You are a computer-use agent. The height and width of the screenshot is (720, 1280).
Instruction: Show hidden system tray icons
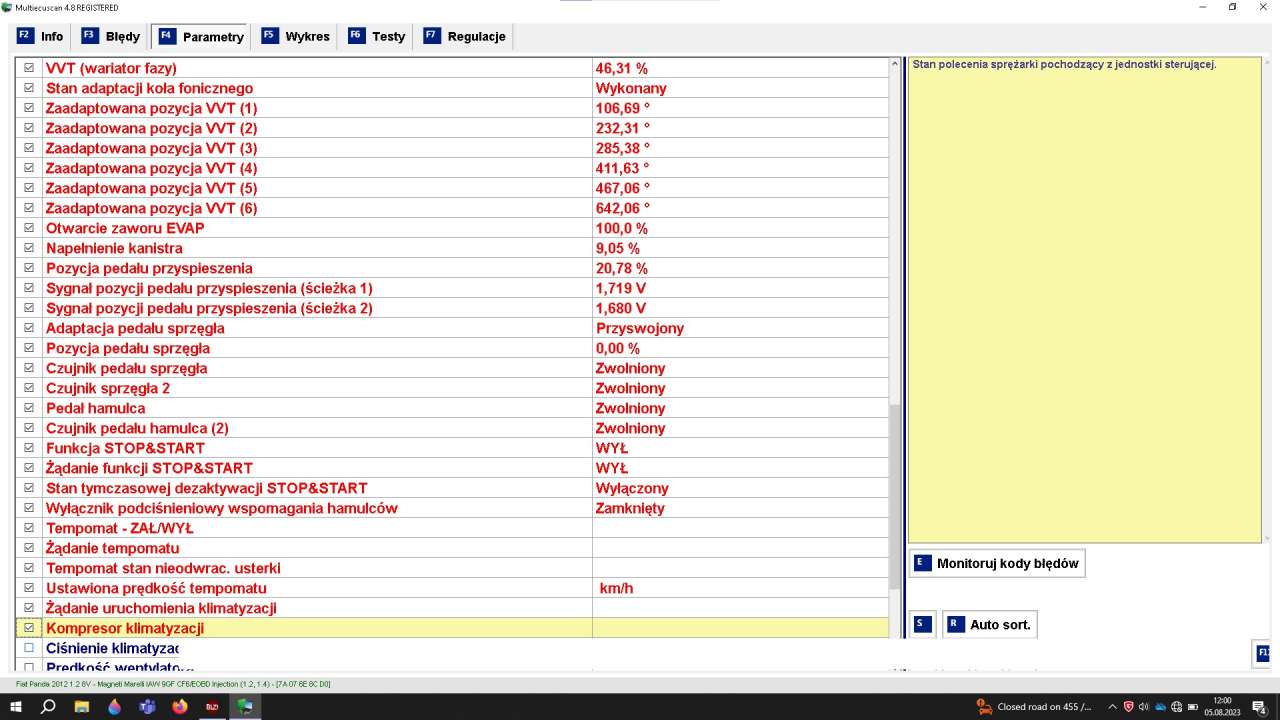coord(1112,707)
